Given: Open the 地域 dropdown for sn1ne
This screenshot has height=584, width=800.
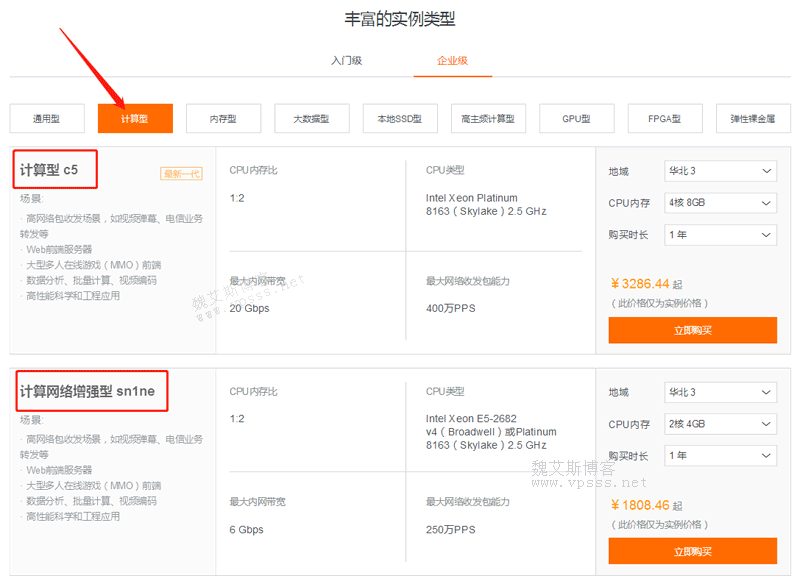Looking at the screenshot, I should coord(720,392).
